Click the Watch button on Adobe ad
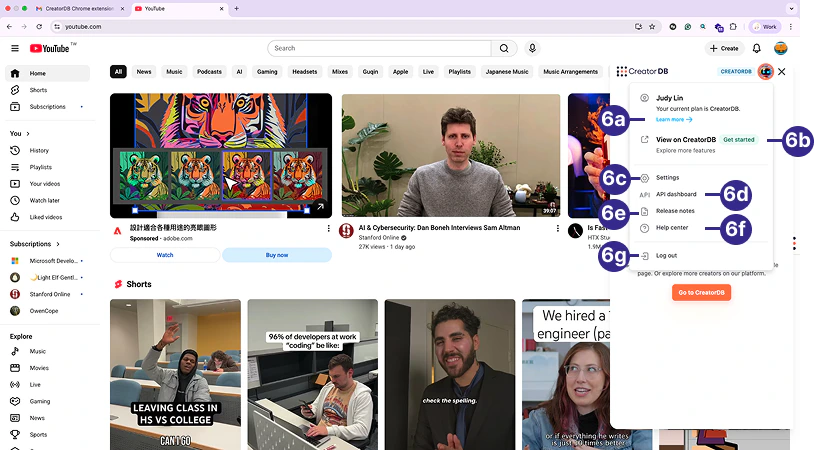Image resolution: width=814 pixels, height=450 pixels. (x=165, y=255)
